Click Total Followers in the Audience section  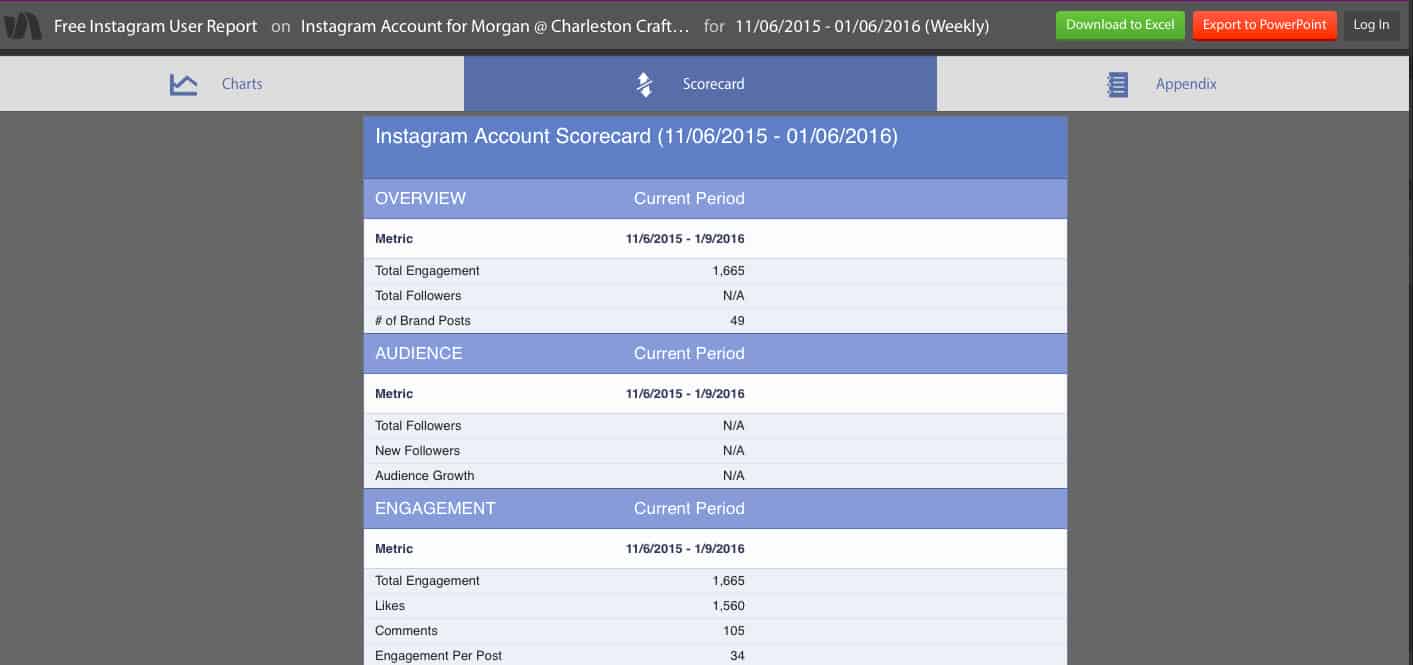418,426
